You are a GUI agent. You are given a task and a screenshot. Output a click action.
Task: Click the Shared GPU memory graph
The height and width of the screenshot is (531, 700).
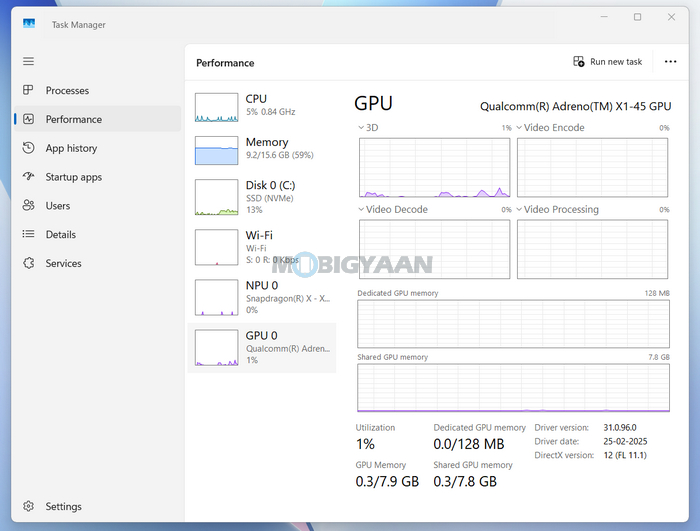tap(513, 388)
